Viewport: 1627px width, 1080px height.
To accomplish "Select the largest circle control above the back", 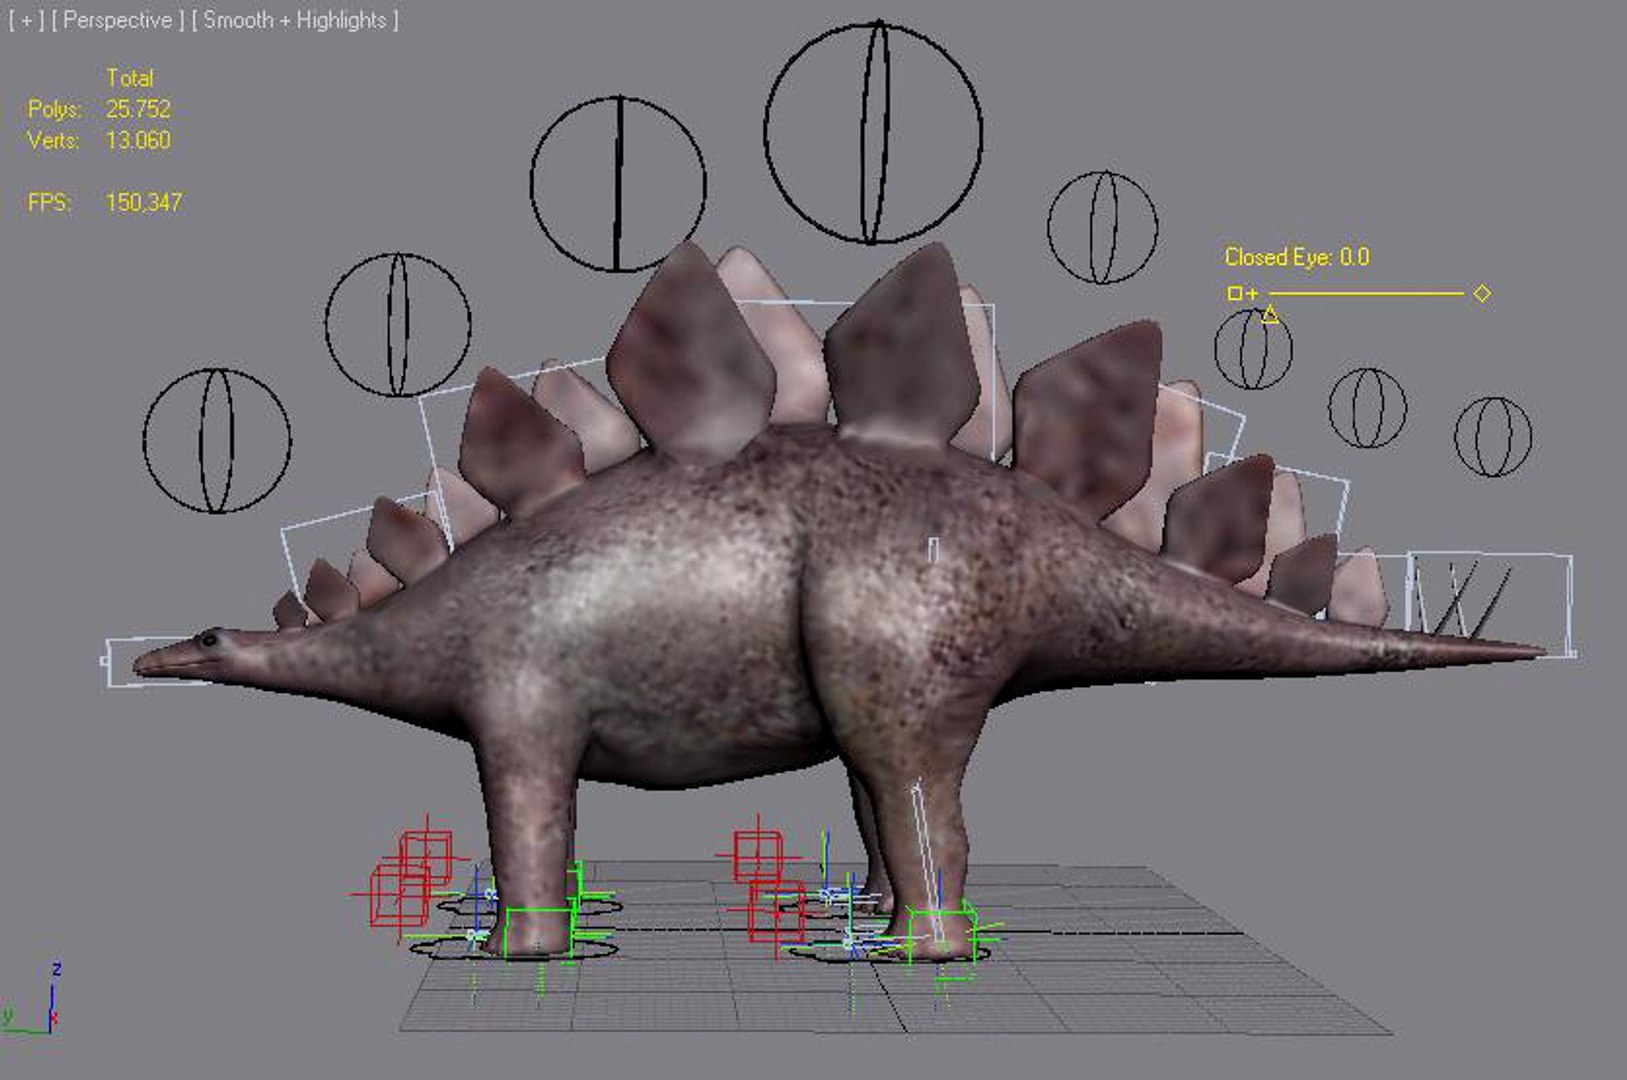I will coord(873,132).
